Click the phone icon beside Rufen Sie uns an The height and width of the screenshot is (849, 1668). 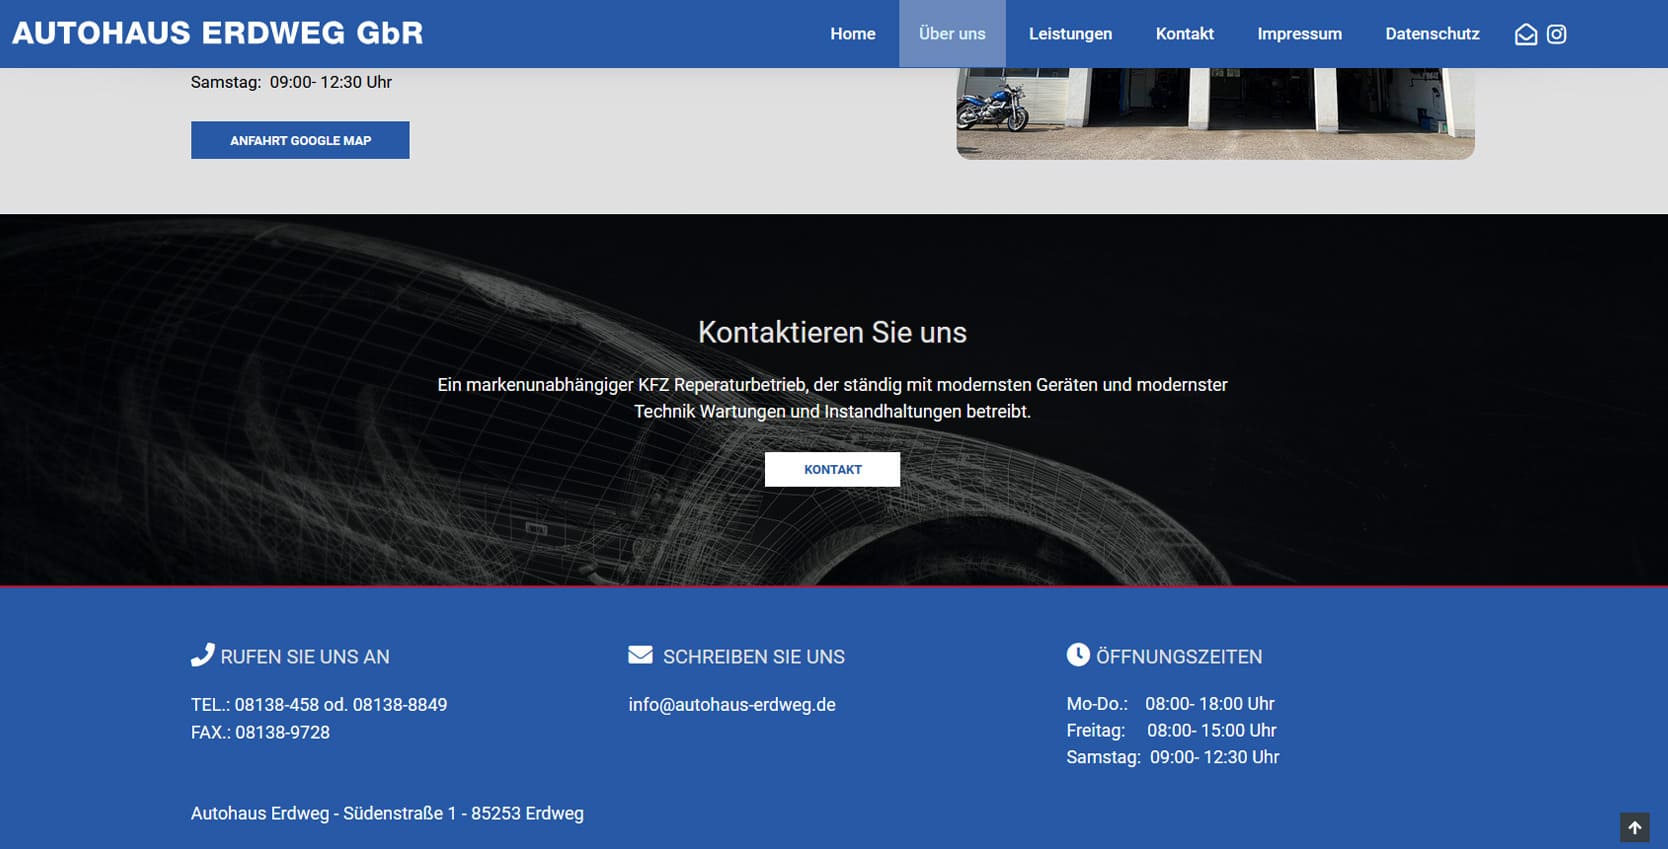click(202, 655)
